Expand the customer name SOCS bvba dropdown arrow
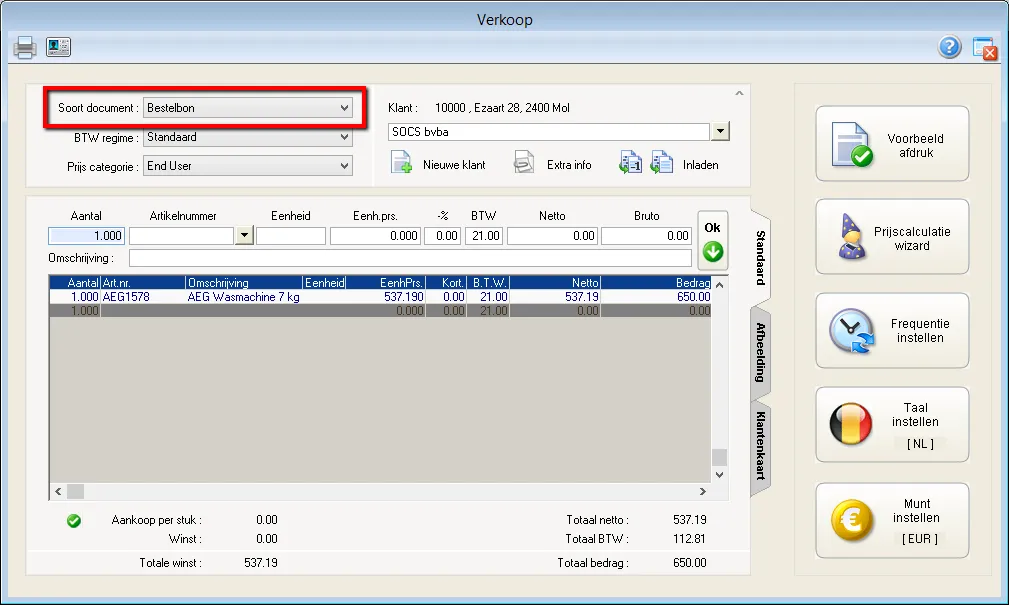The width and height of the screenshot is (1009, 605). [x=720, y=132]
